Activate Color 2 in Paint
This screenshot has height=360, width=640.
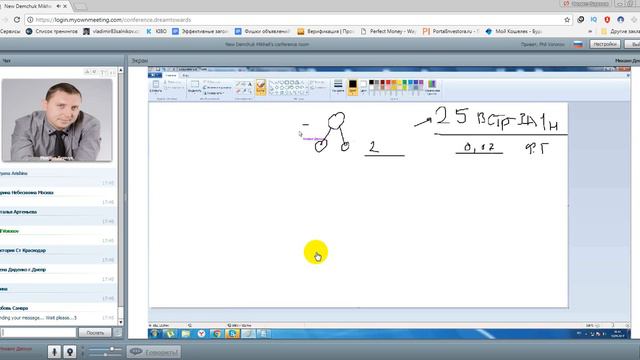pyautogui.click(x=363, y=87)
